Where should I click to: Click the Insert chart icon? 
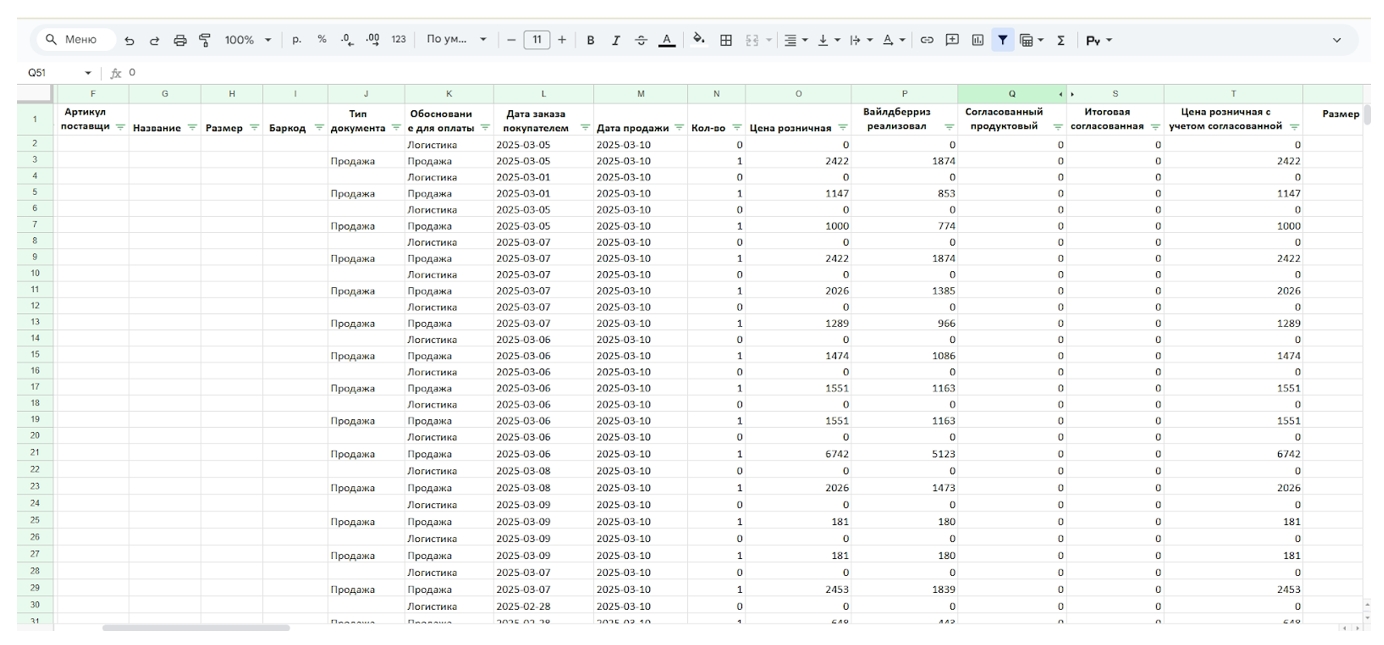(x=977, y=40)
